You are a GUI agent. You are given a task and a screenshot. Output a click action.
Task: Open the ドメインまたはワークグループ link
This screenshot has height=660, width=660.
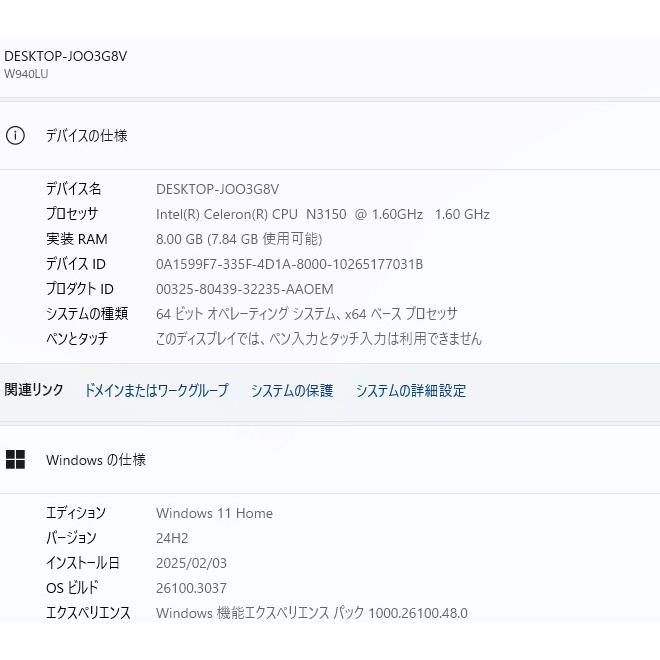(x=156, y=391)
